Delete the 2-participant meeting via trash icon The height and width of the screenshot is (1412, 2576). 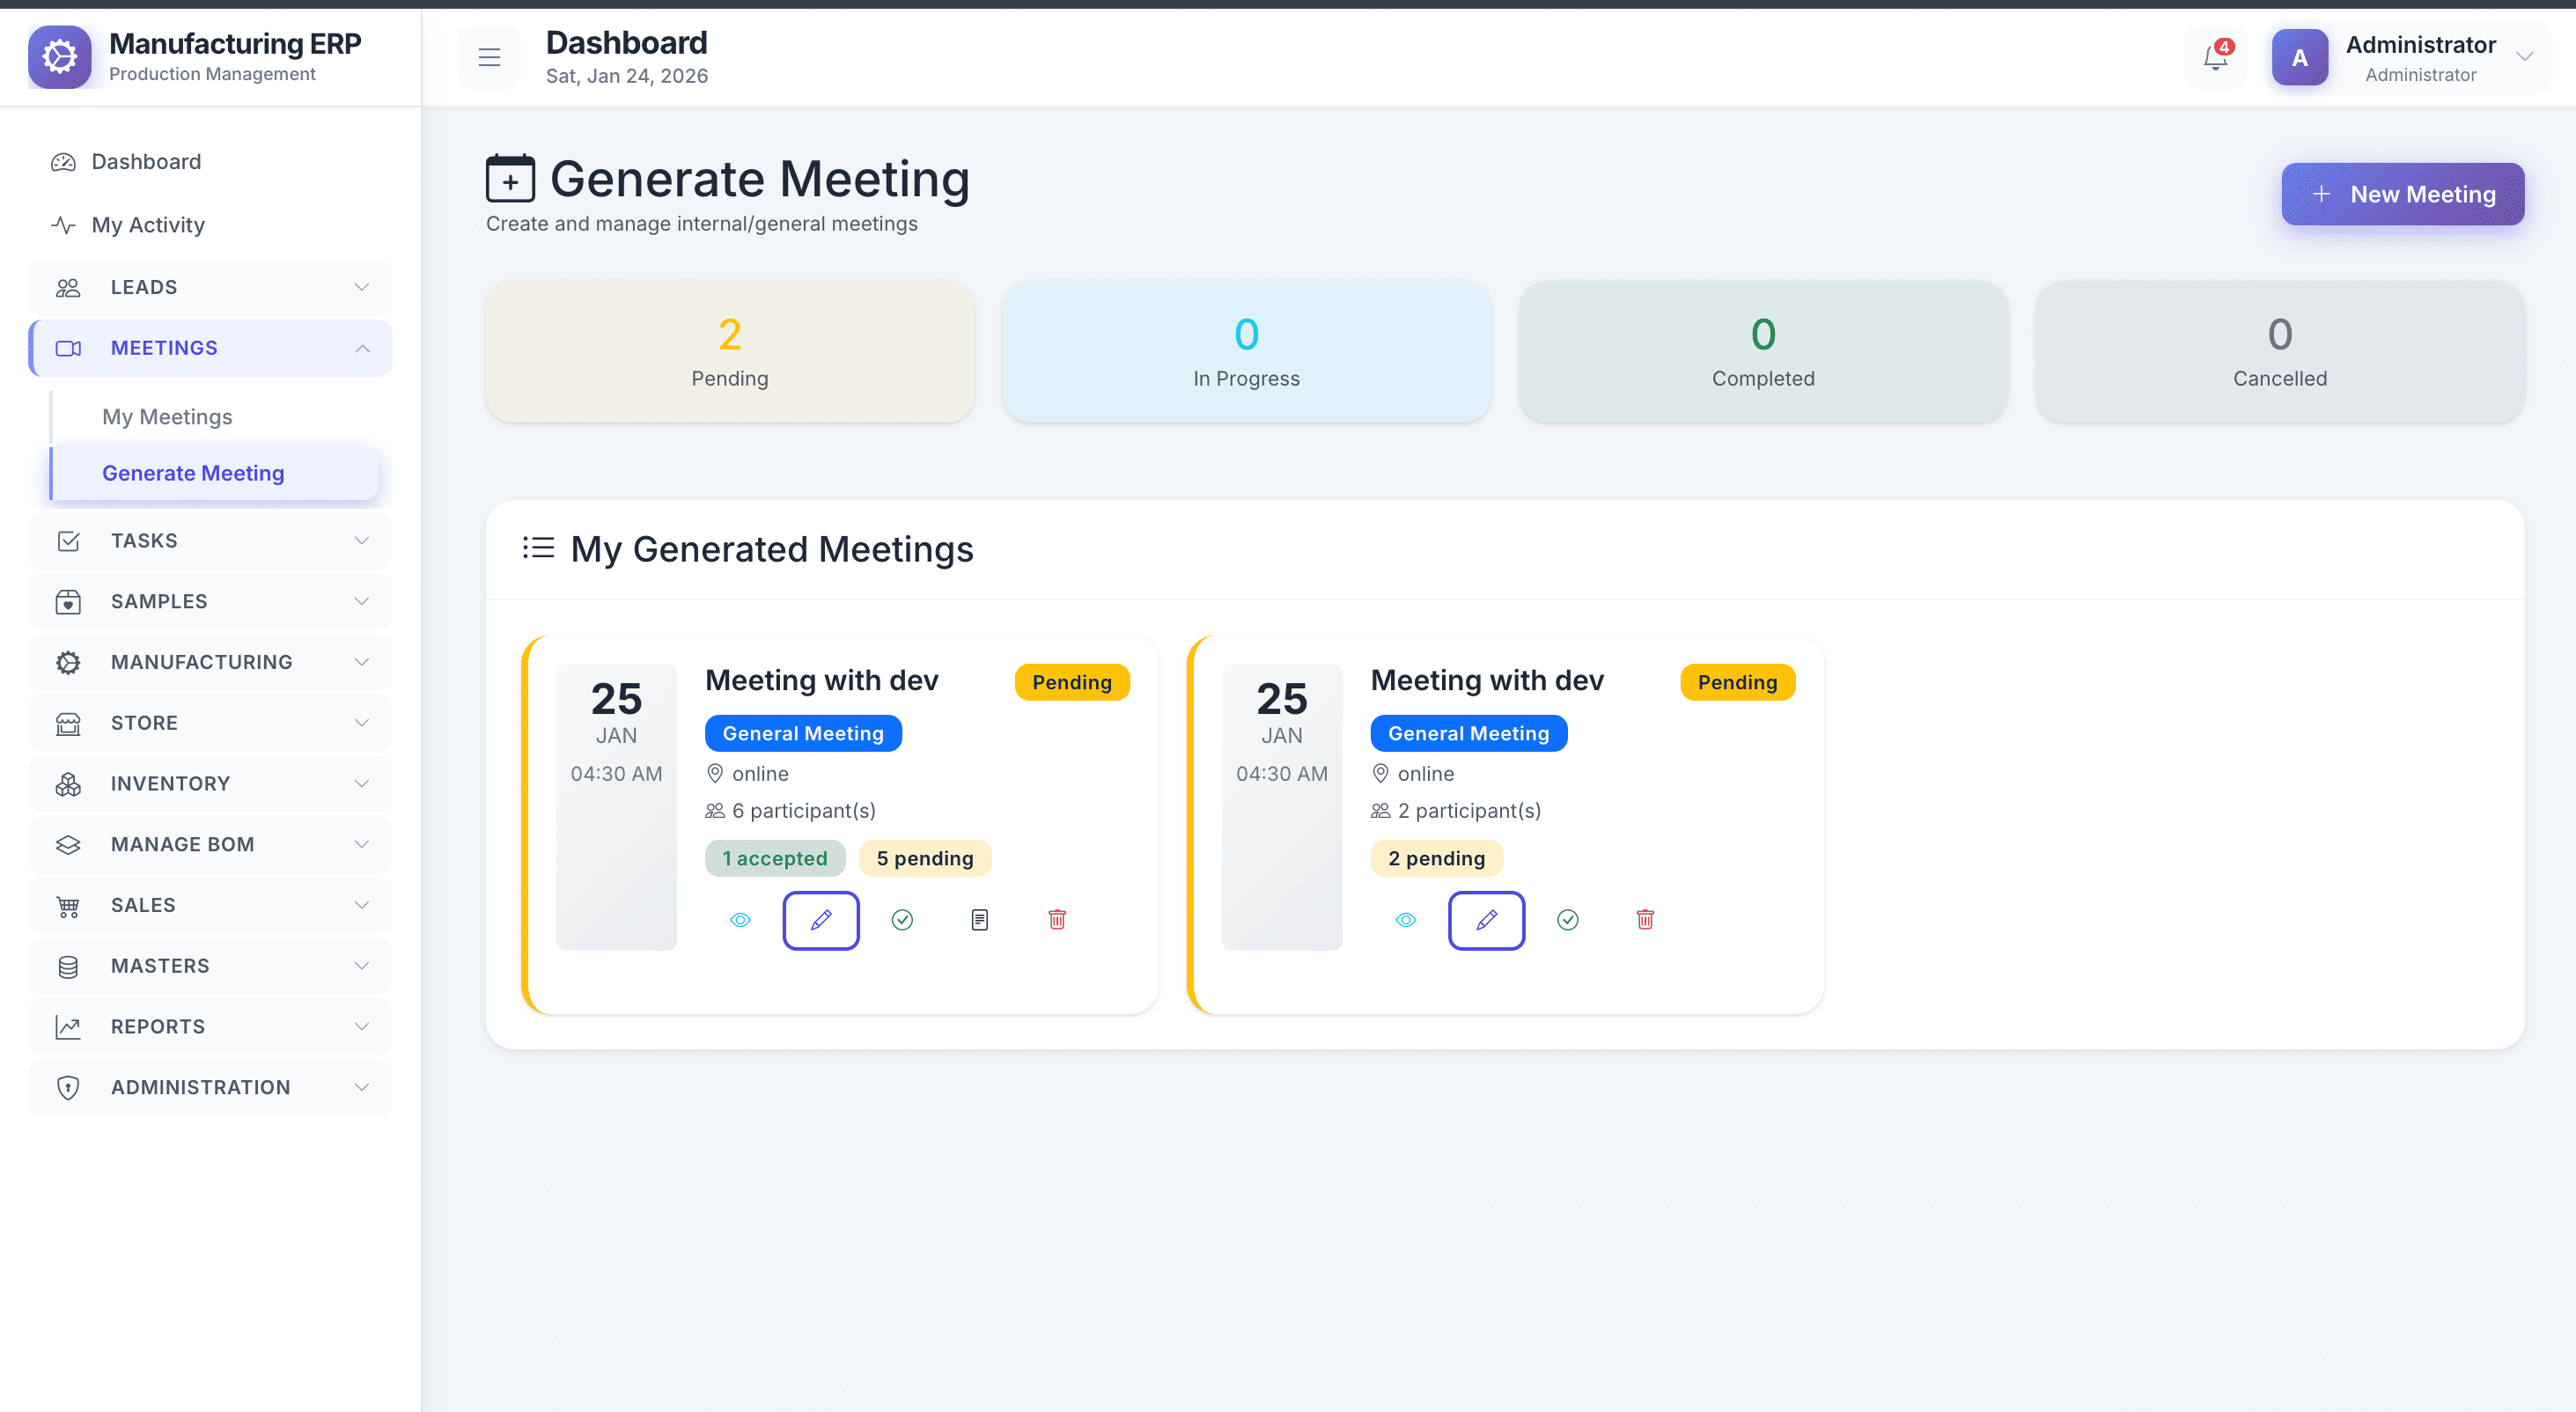1645,920
